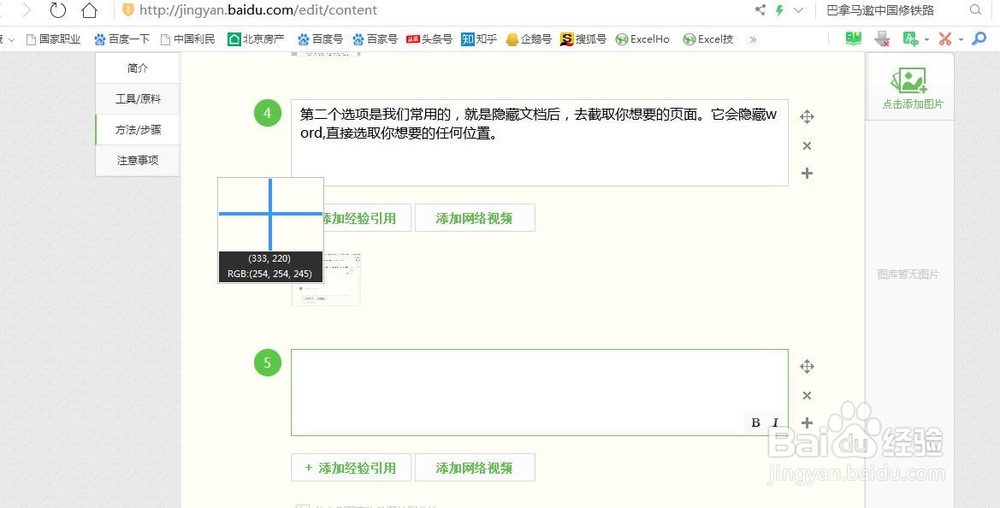Screen dimensions: 1000x508
Task: Switch to the 注意事项 section tab
Action: pos(138,160)
